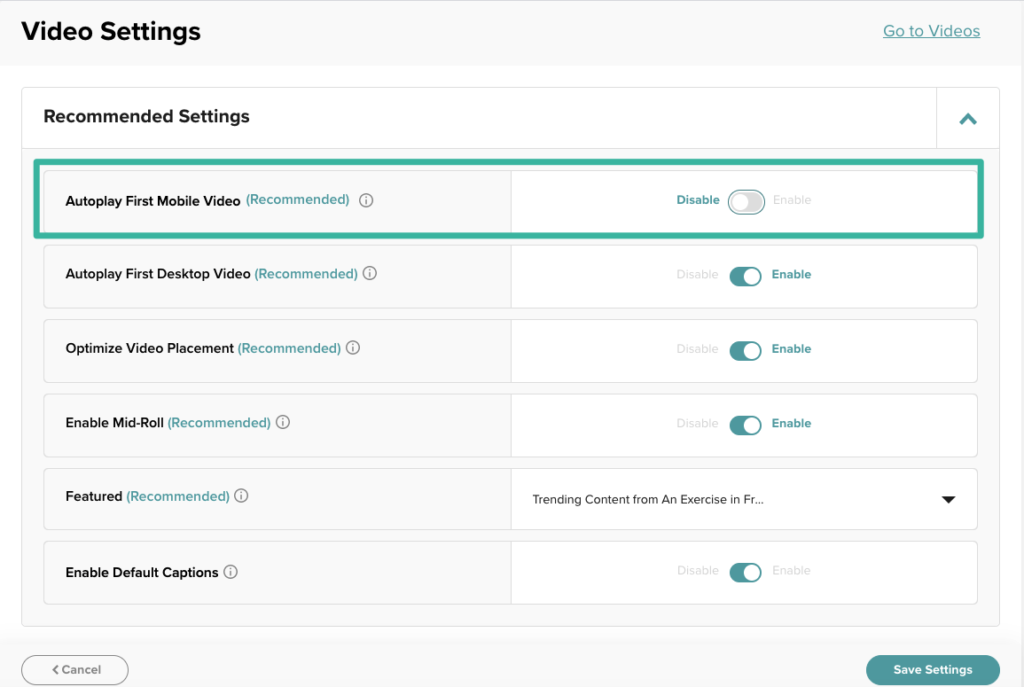This screenshot has width=1024, height=687.
Task: Click Disable label for Autoplay First Mobile Video
Action: 698,200
